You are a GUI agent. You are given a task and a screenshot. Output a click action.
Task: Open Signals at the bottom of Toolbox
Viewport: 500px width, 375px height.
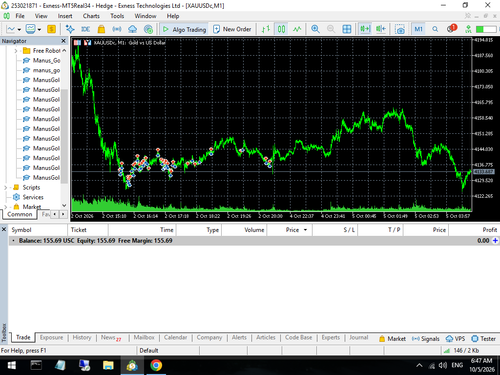click(426, 339)
